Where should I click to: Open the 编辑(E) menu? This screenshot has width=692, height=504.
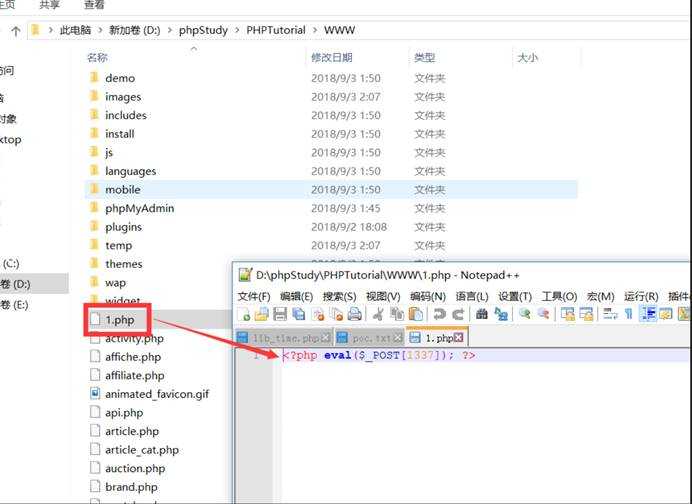point(297,296)
